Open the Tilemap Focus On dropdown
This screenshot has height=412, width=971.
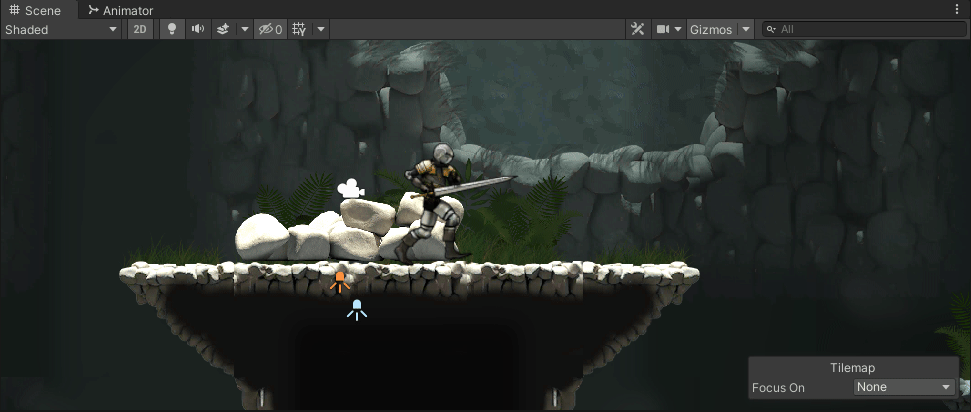click(x=905, y=387)
